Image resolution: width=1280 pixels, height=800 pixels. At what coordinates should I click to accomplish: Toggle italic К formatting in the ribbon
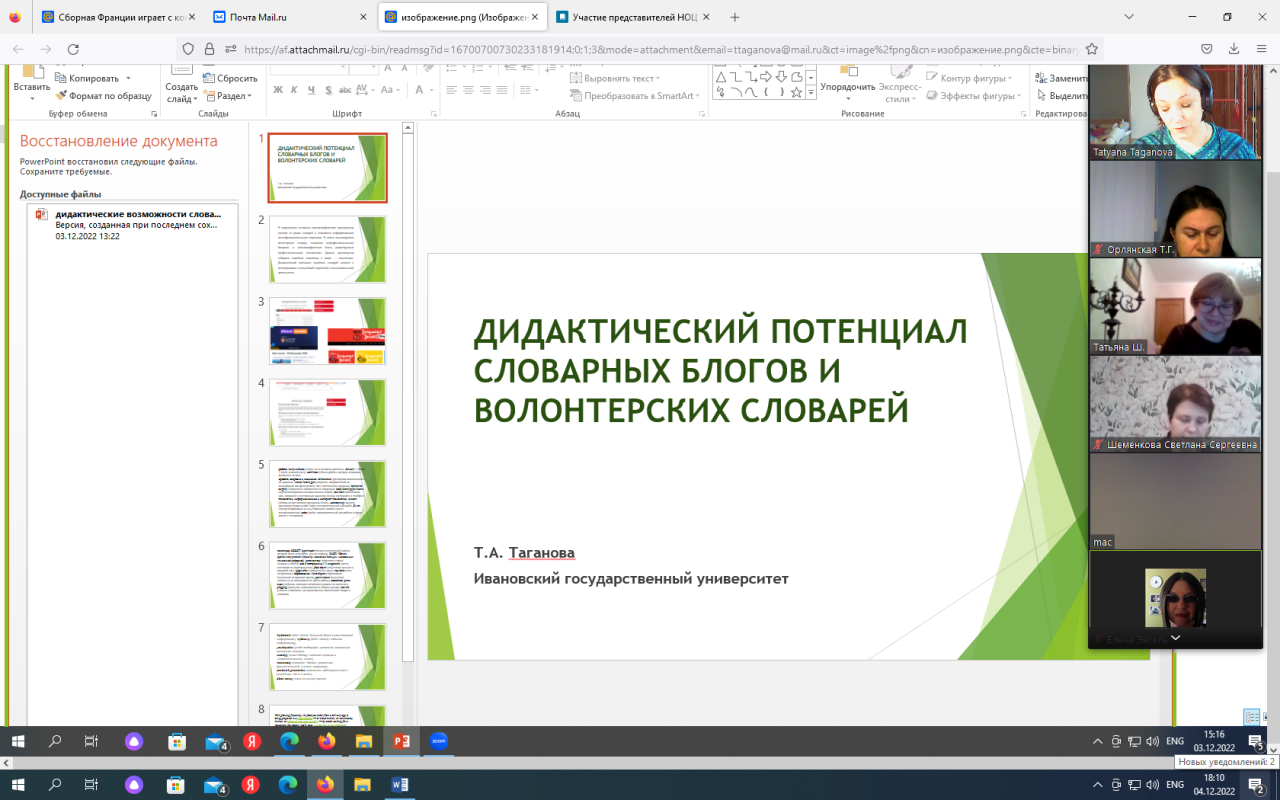[x=295, y=90]
